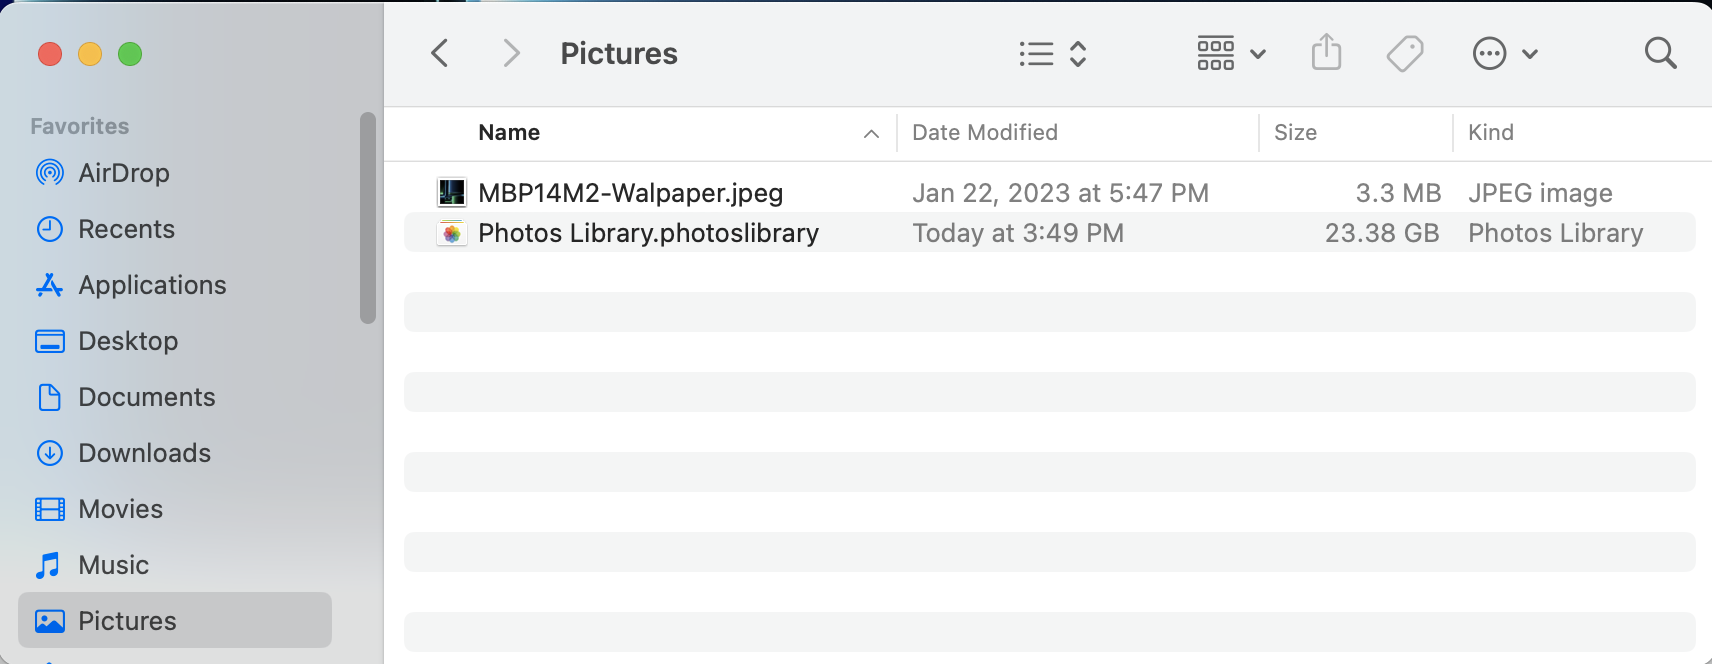Sort by the Kind column header

click(1490, 133)
